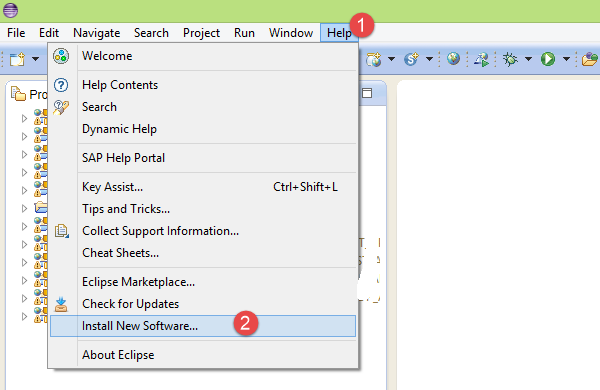
Task: Open the dropdown arrow beside the Debug icon
Action: [x=528, y=59]
